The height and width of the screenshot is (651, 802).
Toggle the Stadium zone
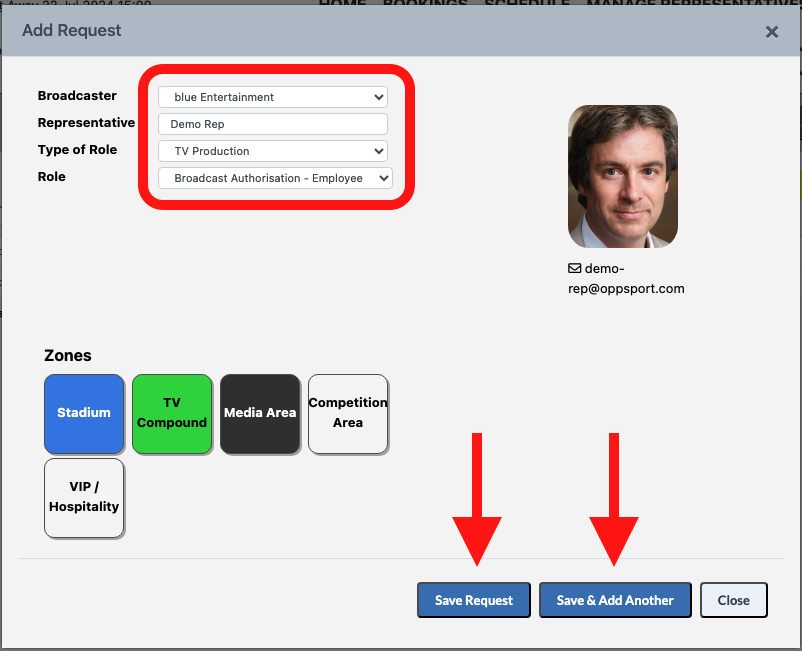coord(84,414)
